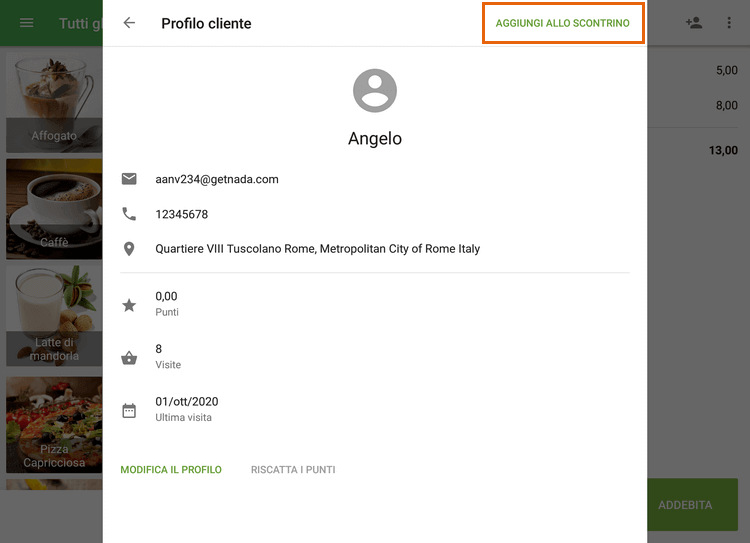Click the points star icon
Screen dimensions: 750x543
point(129,305)
